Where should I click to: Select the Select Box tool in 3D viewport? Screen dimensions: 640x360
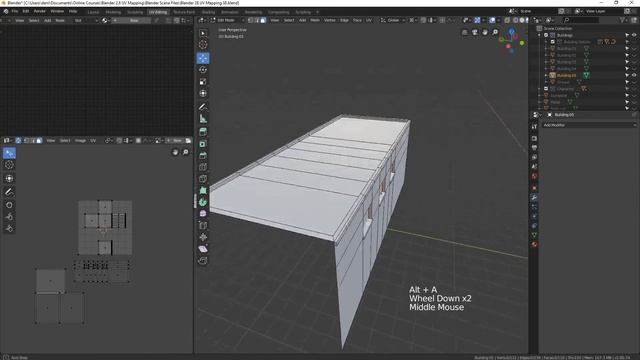(203, 33)
